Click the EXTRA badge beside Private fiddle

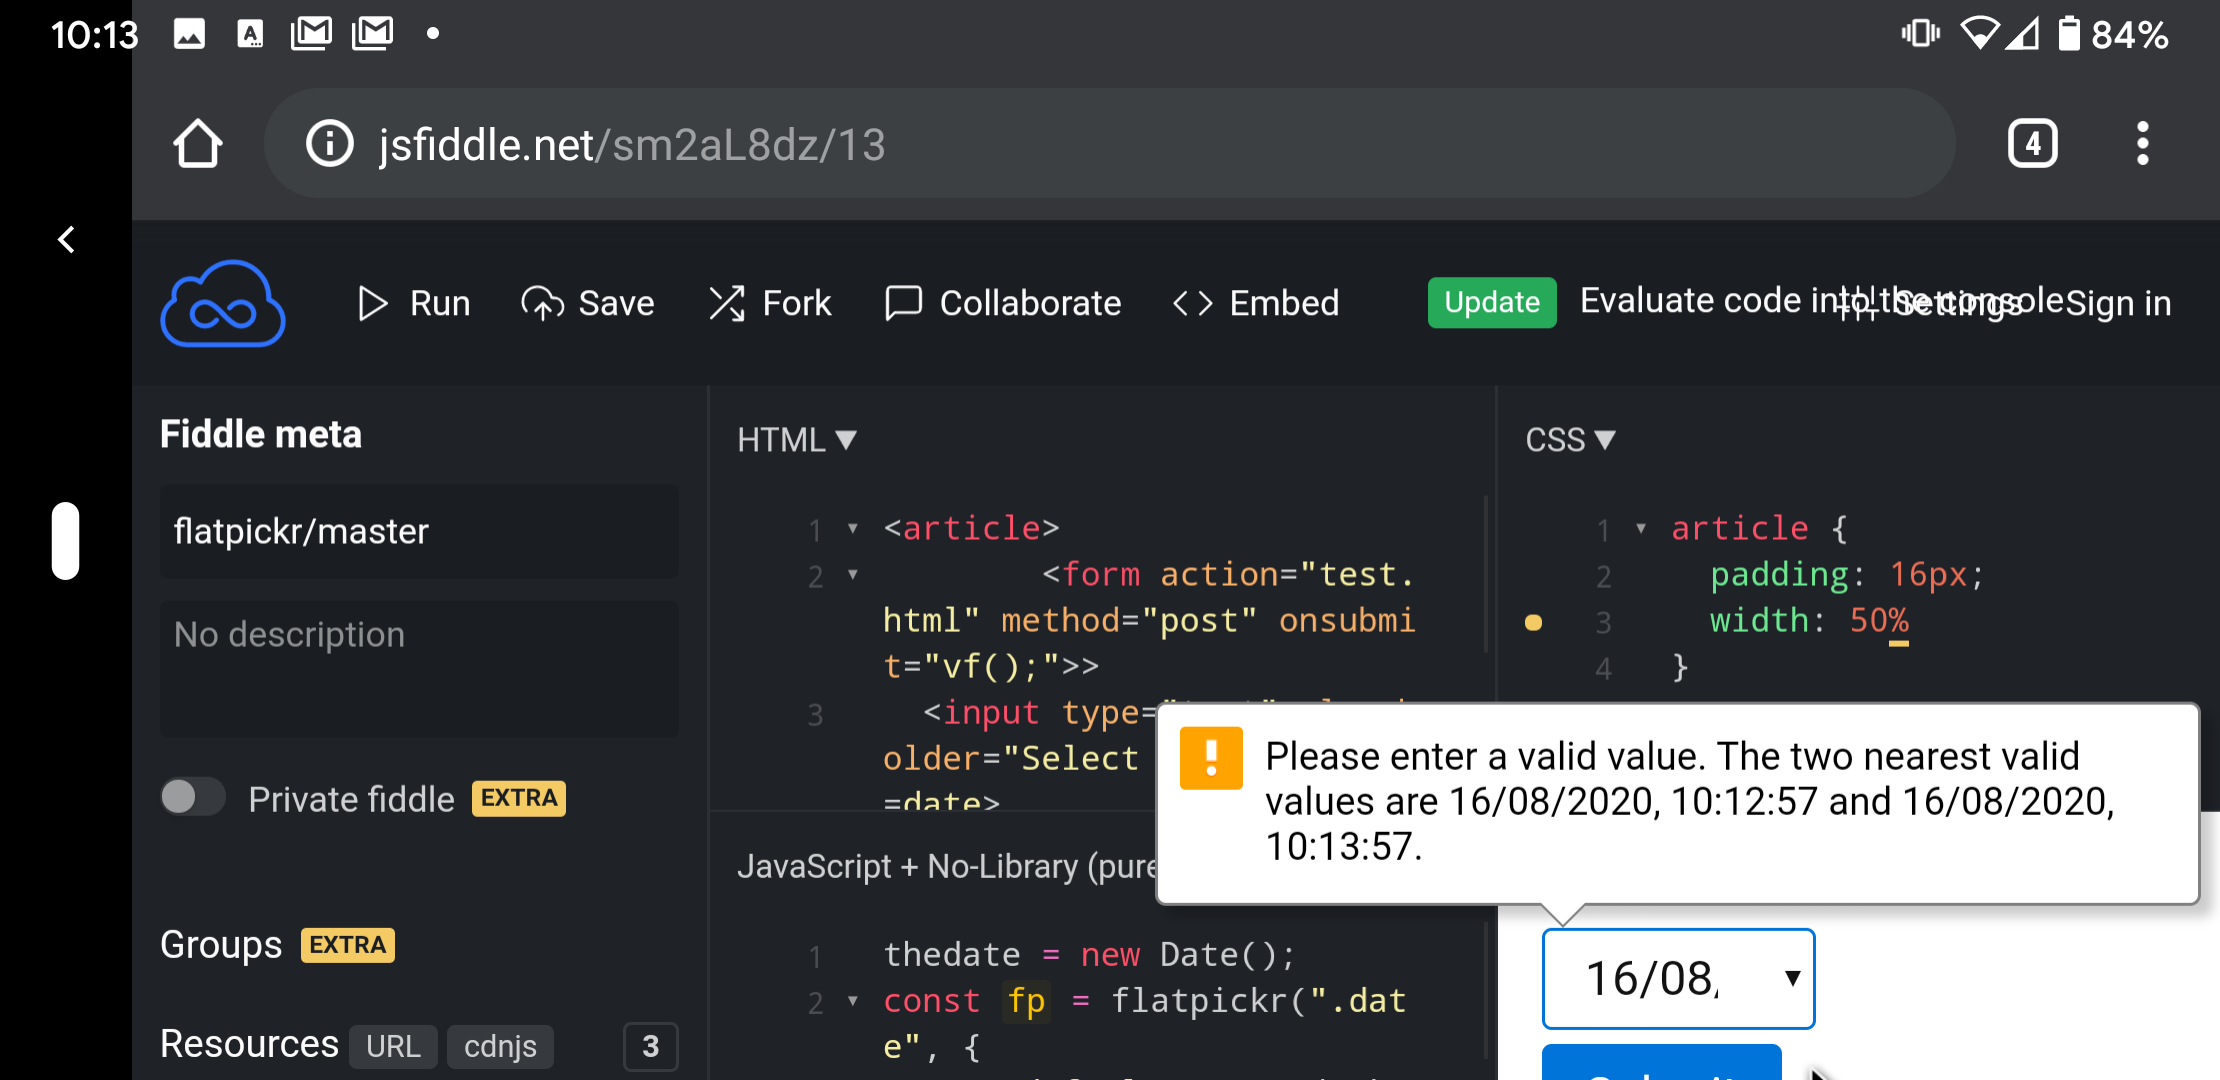pyautogui.click(x=519, y=798)
